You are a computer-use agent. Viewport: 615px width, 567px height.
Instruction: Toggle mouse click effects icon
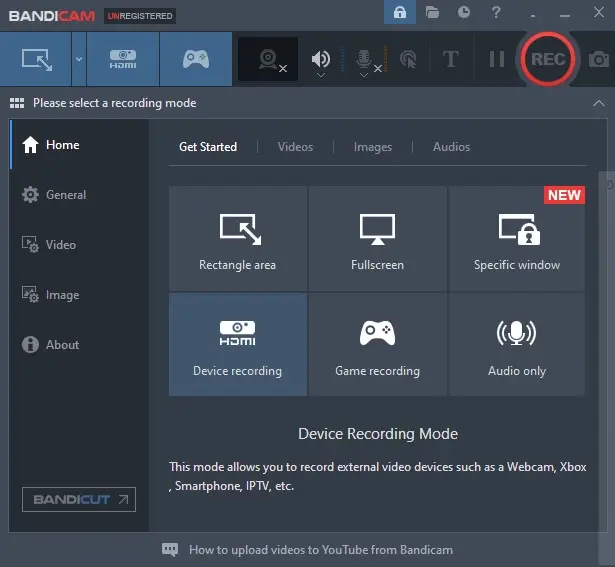point(408,59)
